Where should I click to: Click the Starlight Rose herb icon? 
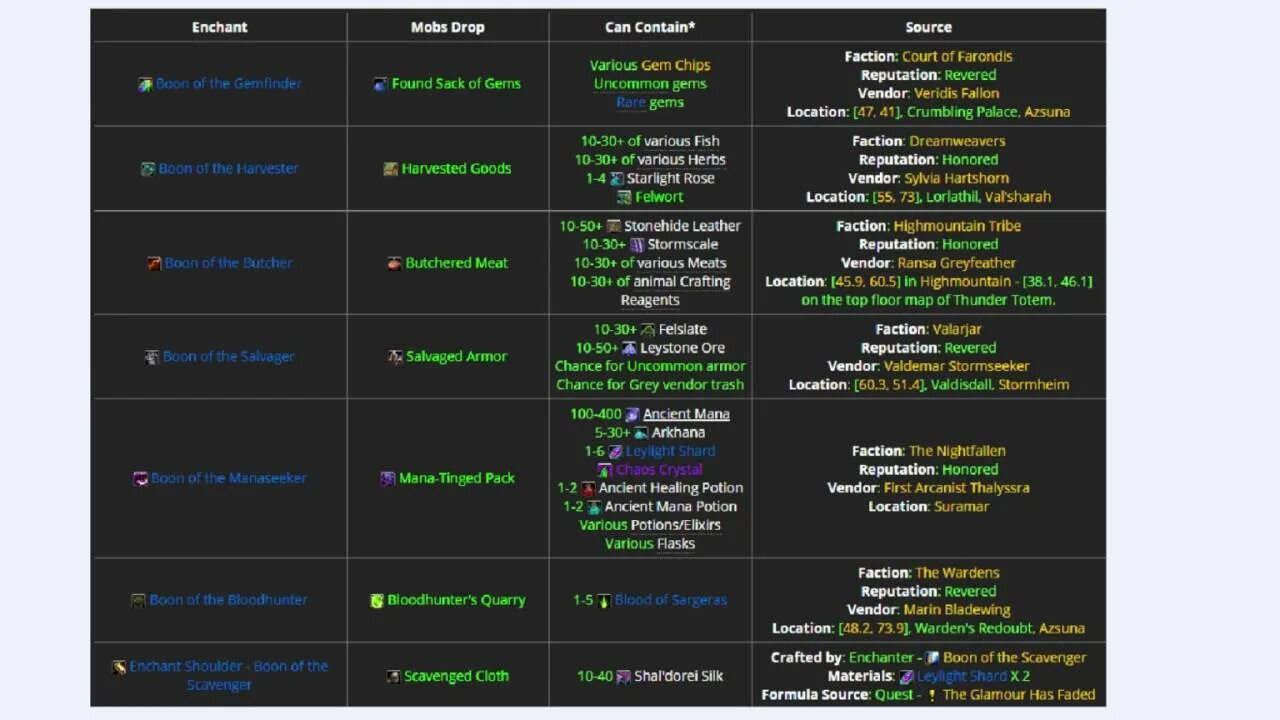pos(617,179)
